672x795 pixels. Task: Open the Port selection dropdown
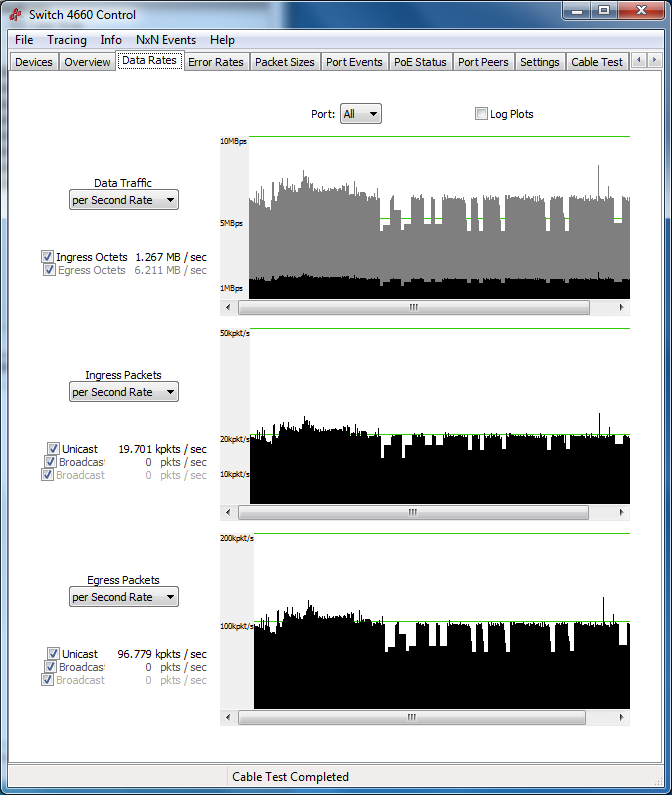coord(361,114)
